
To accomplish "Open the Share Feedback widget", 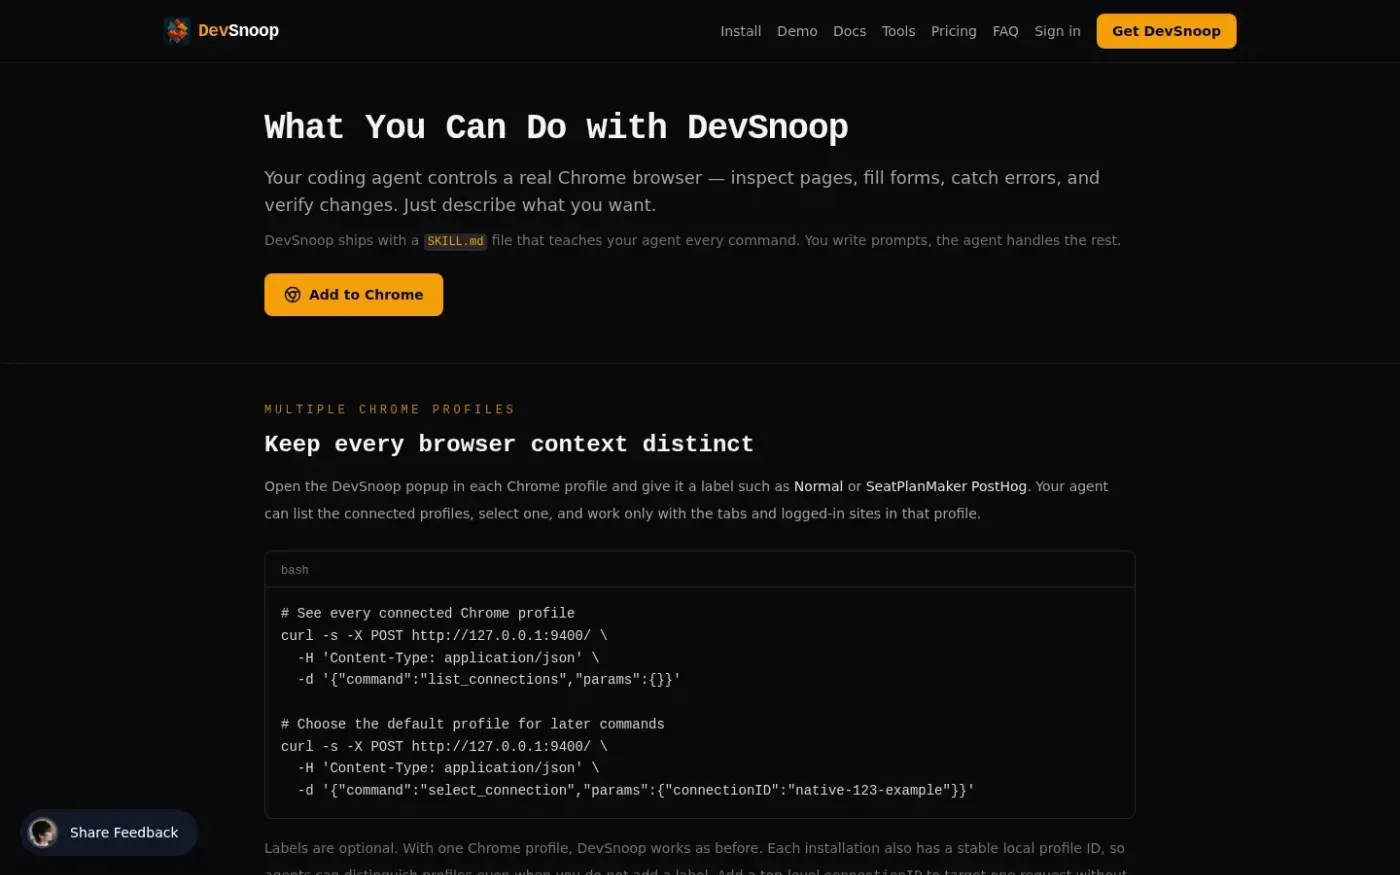I will pos(109,832).
